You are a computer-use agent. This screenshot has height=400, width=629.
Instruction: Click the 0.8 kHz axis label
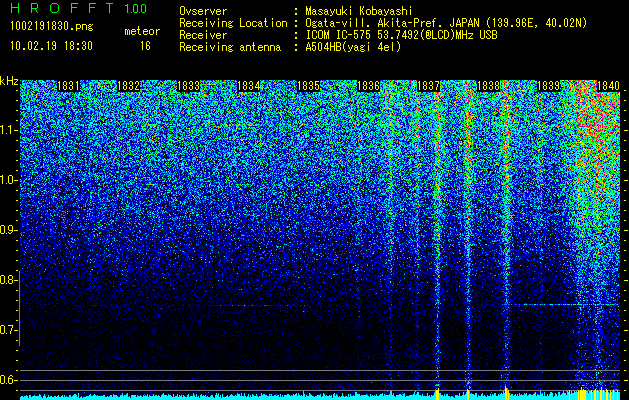7,280
